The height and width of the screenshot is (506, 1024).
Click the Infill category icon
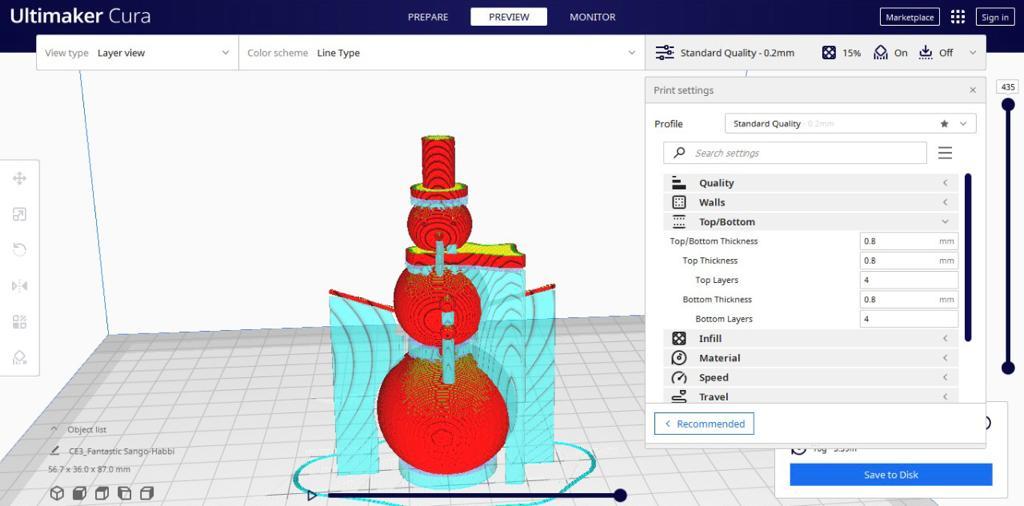(x=679, y=338)
